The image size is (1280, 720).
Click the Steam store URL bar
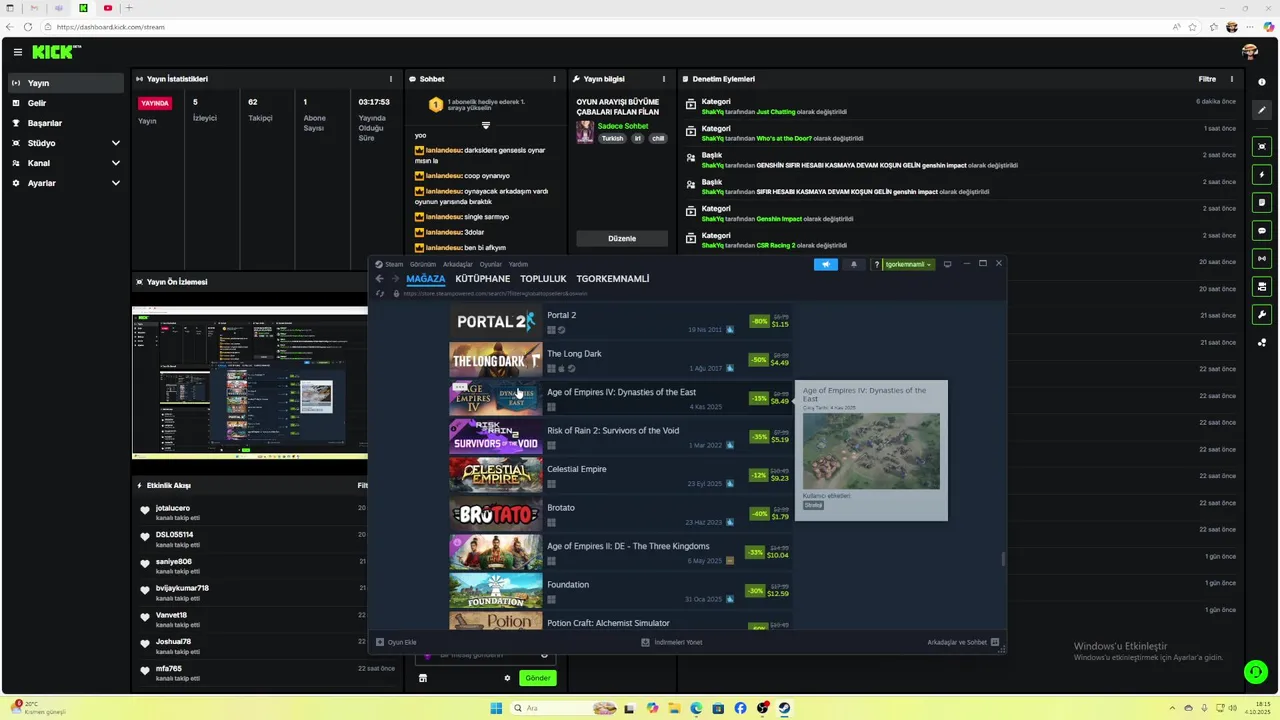(496, 294)
